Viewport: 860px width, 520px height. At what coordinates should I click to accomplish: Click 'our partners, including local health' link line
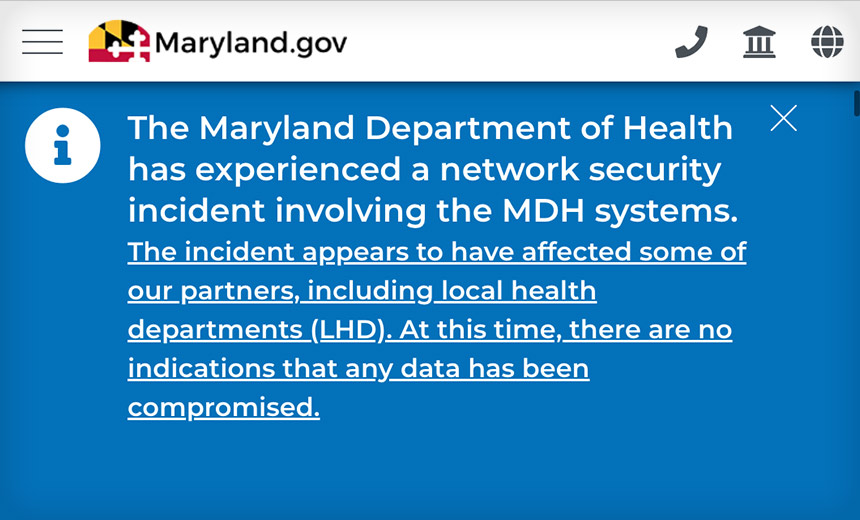point(362,291)
